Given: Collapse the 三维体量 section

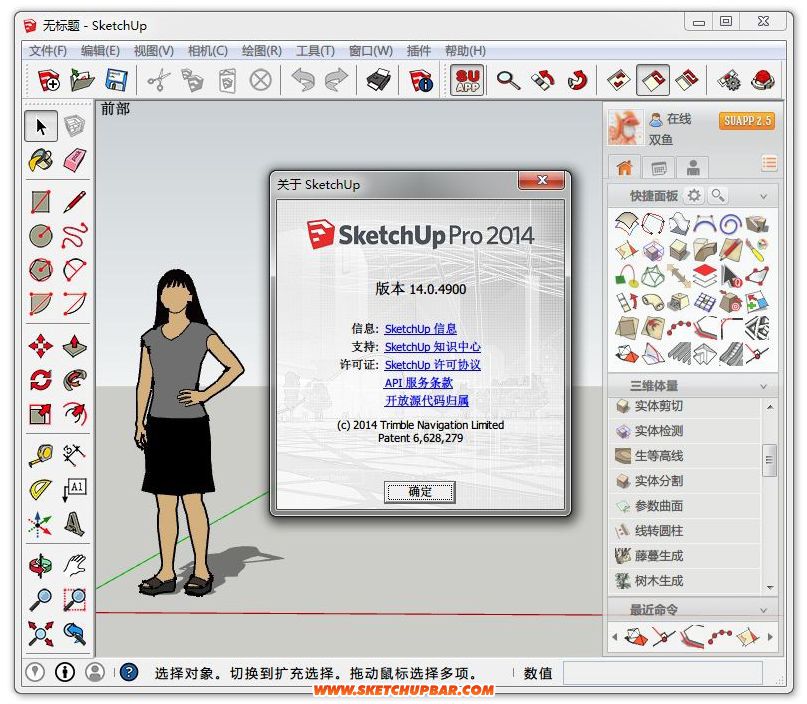Looking at the screenshot, I should click(x=763, y=386).
